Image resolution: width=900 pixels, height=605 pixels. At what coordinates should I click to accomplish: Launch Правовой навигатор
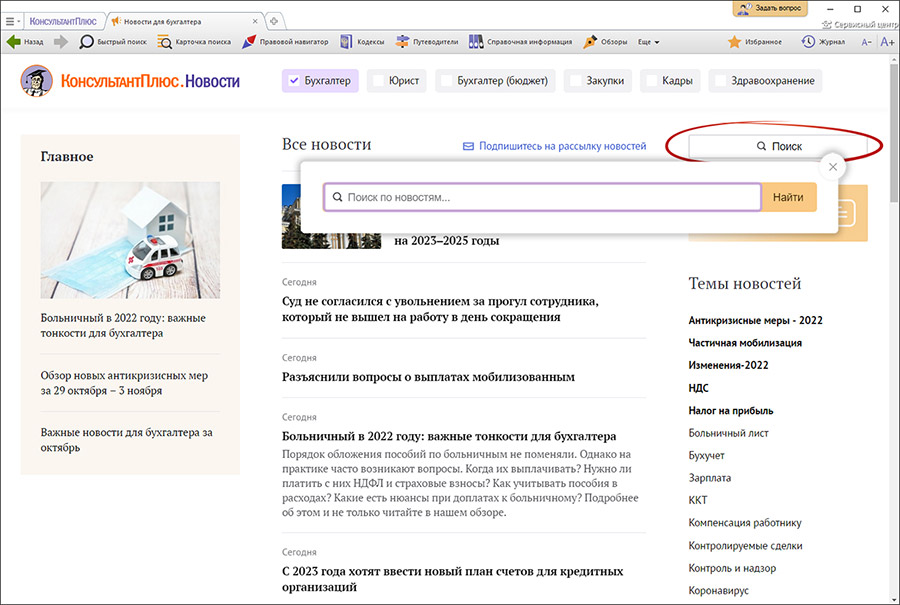[285, 42]
